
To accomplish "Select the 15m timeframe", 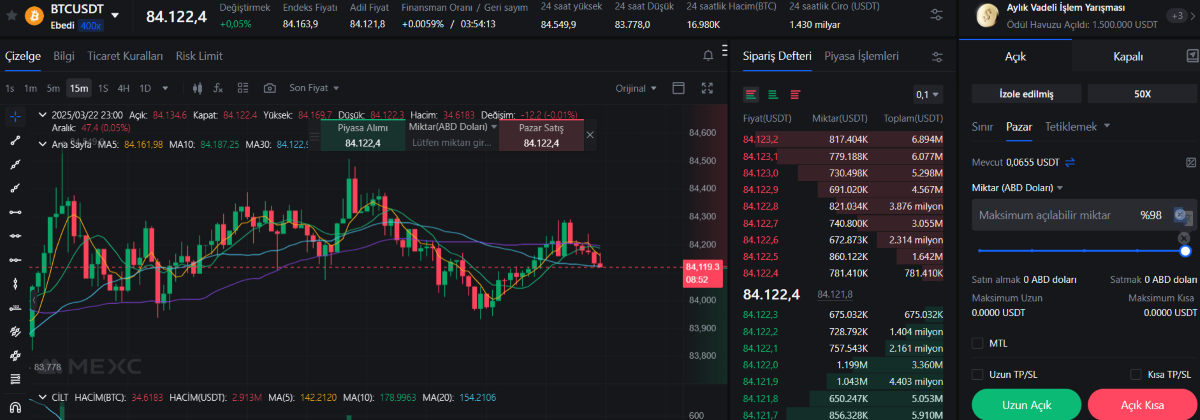I will (x=78, y=88).
